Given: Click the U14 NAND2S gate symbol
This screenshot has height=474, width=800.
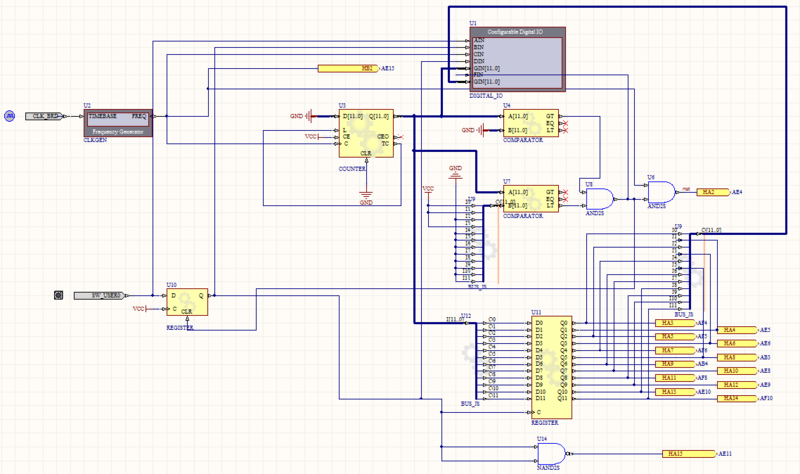Looking at the screenshot, I should click(x=549, y=452).
